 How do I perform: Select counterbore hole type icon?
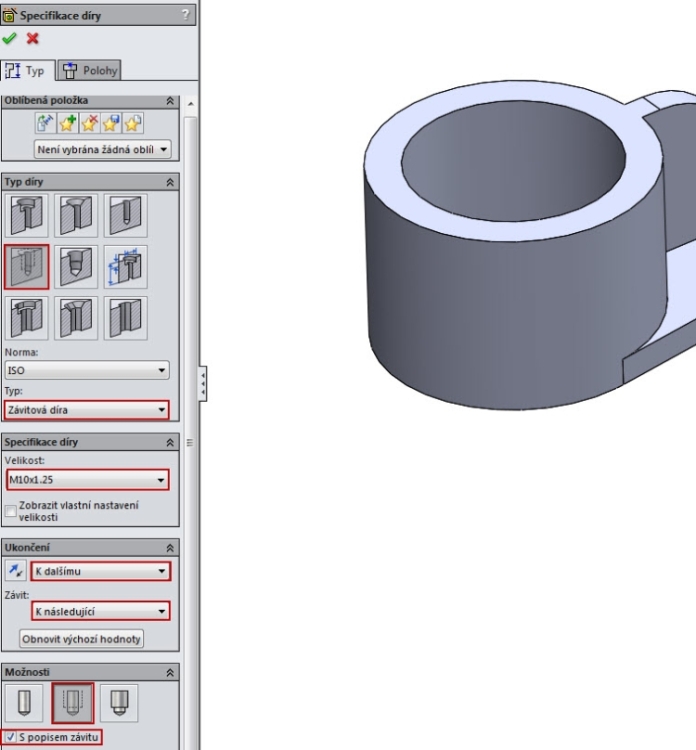27,215
